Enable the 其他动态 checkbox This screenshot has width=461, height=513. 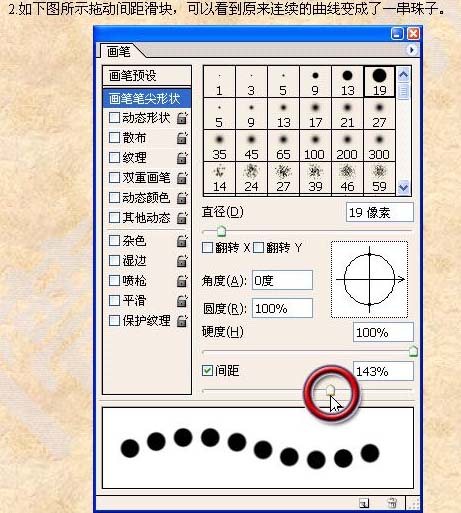point(114,218)
